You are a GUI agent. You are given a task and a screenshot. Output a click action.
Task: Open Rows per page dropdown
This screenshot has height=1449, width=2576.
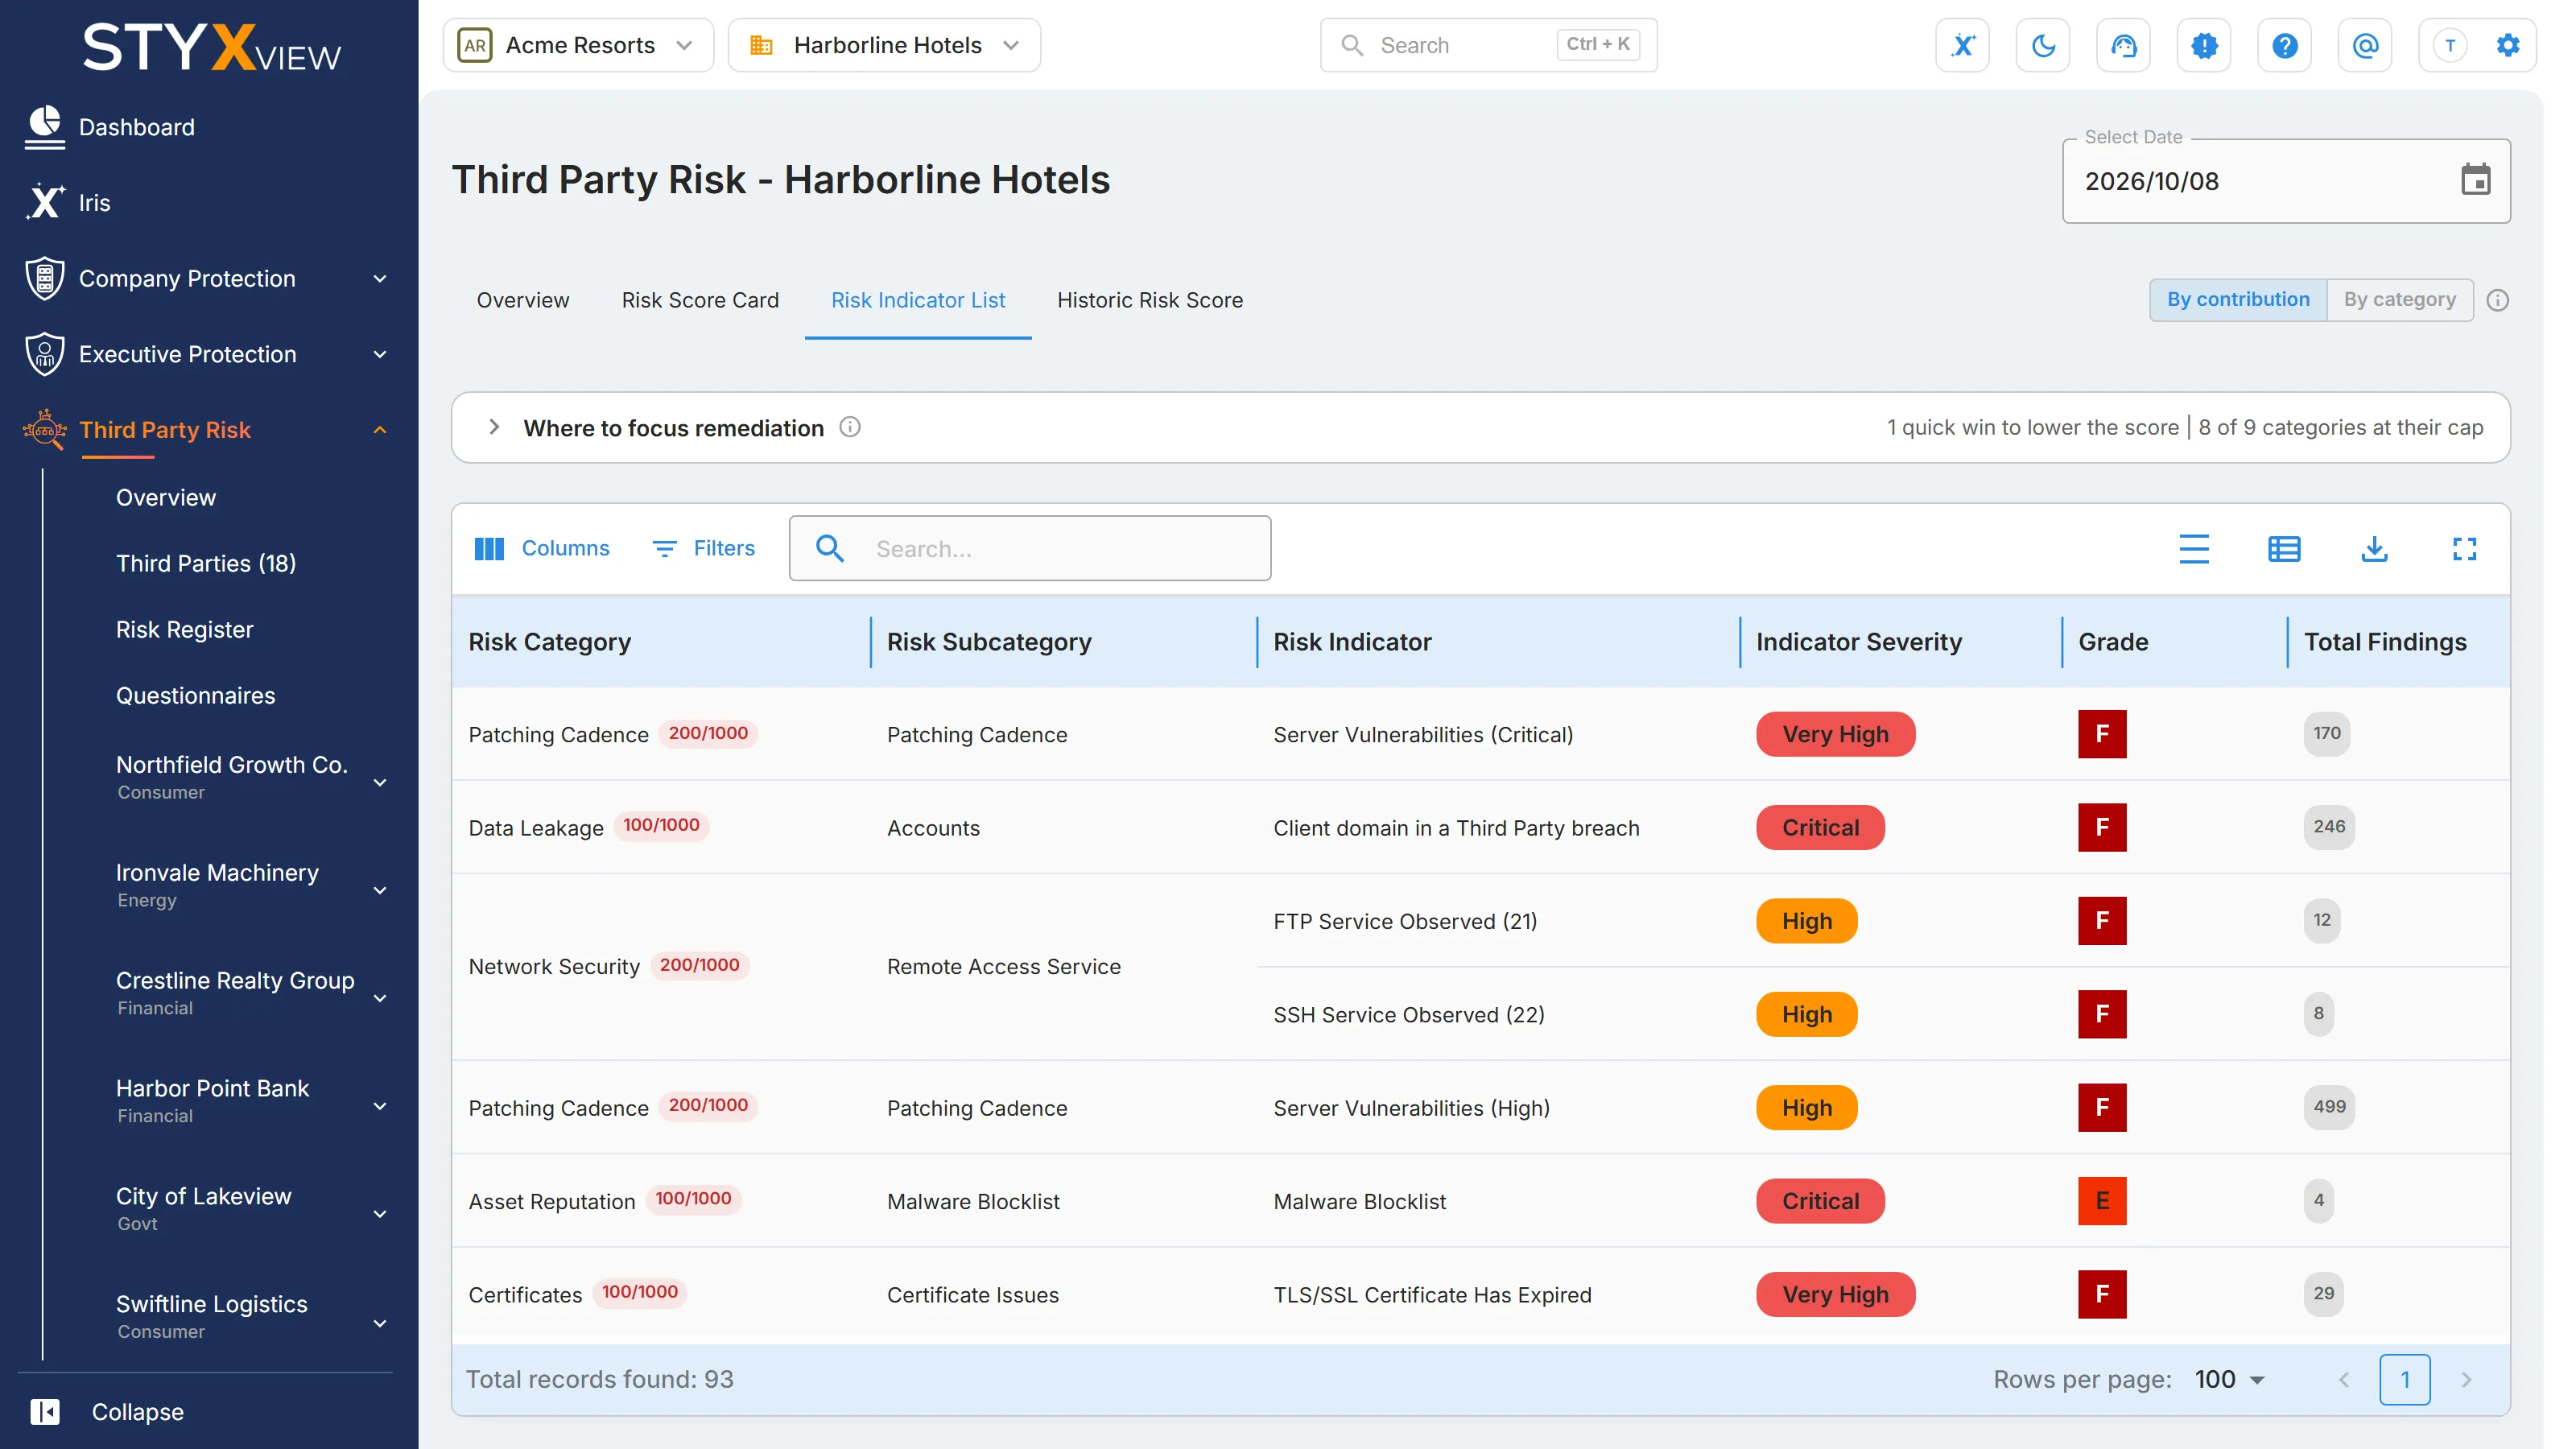[x=2229, y=1379]
